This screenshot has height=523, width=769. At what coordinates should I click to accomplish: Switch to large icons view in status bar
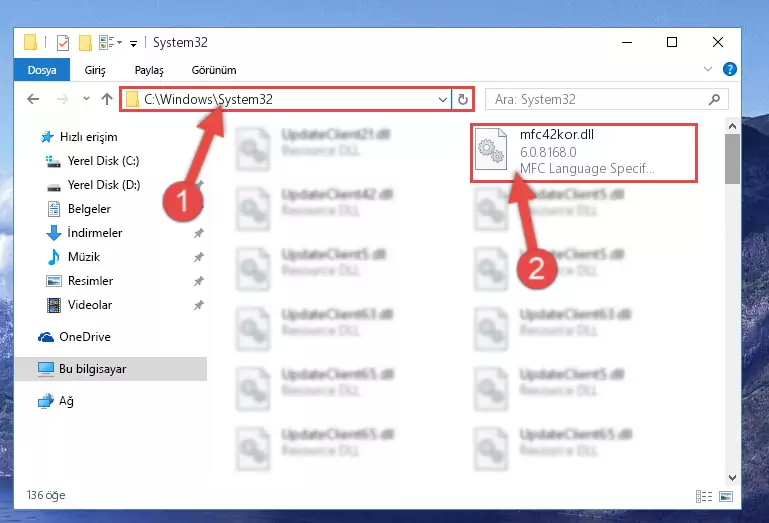tap(726, 497)
